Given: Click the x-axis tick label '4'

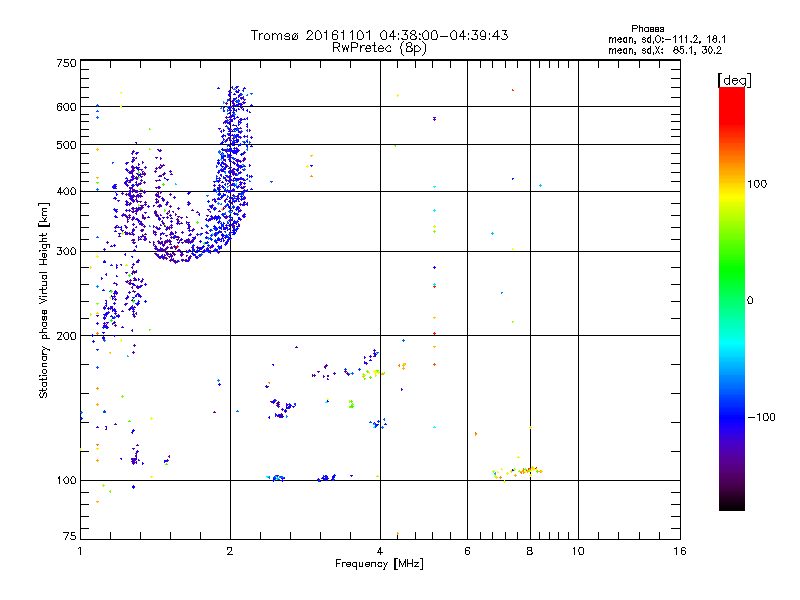Looking at the screenshot, I should (380, 551).
